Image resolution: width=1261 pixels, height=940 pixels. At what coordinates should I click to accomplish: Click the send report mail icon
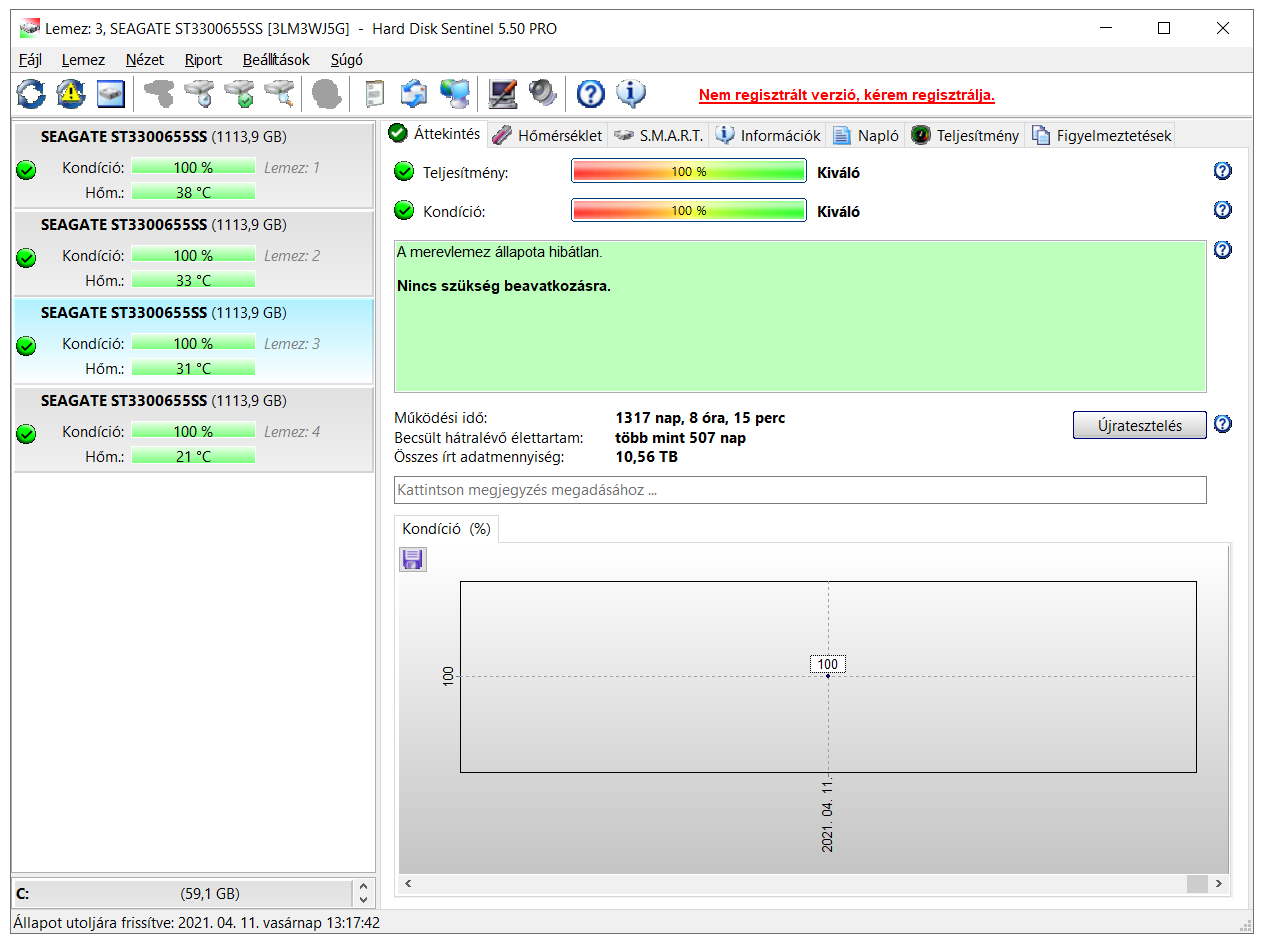[x=414, y=94]
